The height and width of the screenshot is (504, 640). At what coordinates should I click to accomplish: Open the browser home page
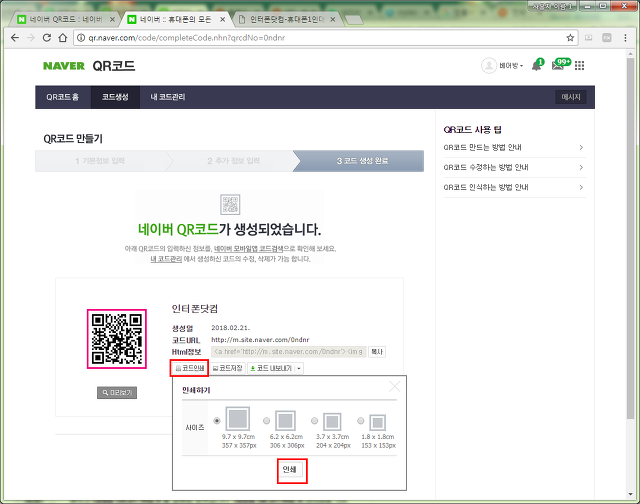[x=62, y=38]
